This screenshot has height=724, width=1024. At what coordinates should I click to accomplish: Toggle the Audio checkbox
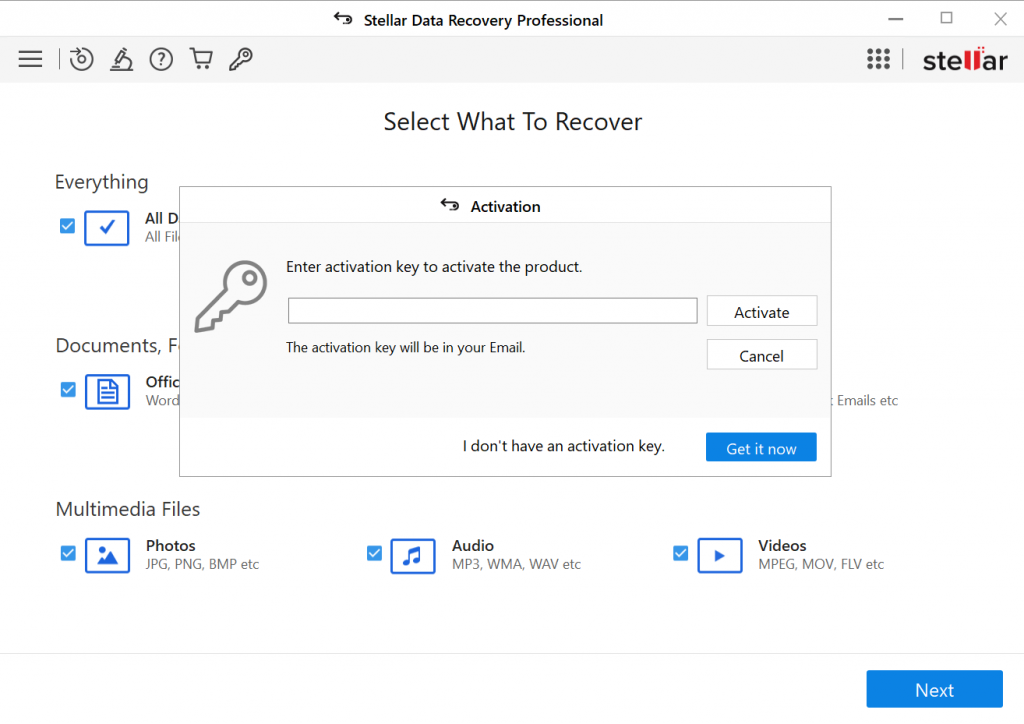pos(374,553)
